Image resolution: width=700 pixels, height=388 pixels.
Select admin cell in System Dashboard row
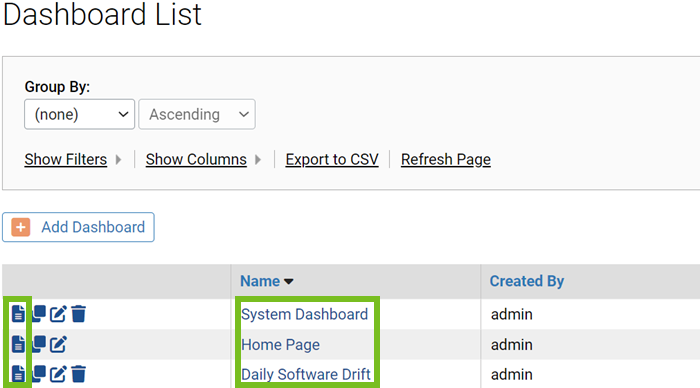point(512,314)
